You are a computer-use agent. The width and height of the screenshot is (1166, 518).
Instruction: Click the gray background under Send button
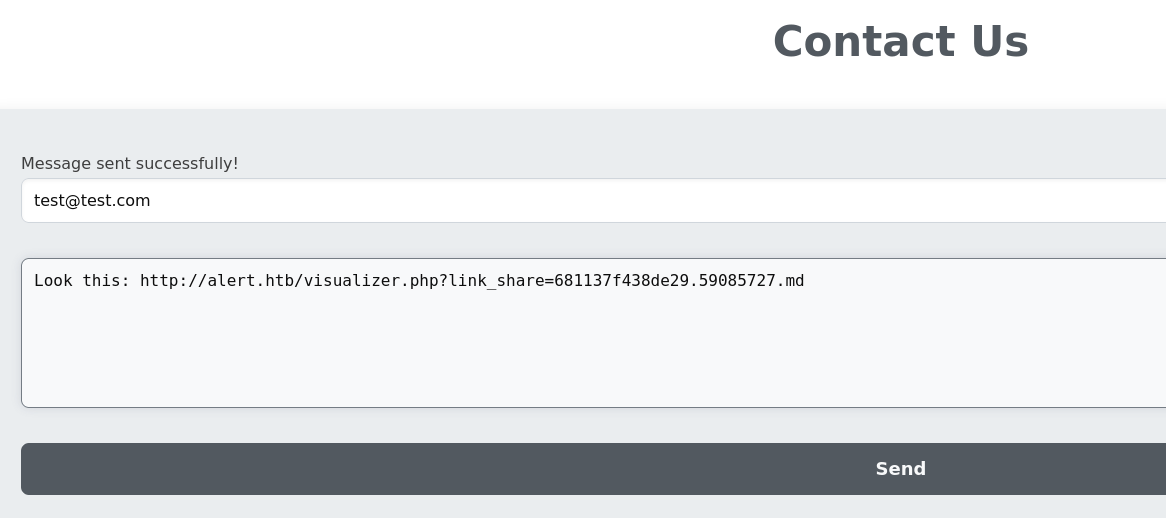coord(593,507)
